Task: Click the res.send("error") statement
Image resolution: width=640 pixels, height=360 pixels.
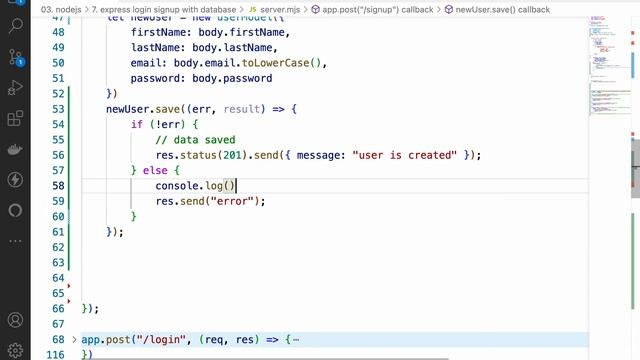Action: [x=210, y=201]
